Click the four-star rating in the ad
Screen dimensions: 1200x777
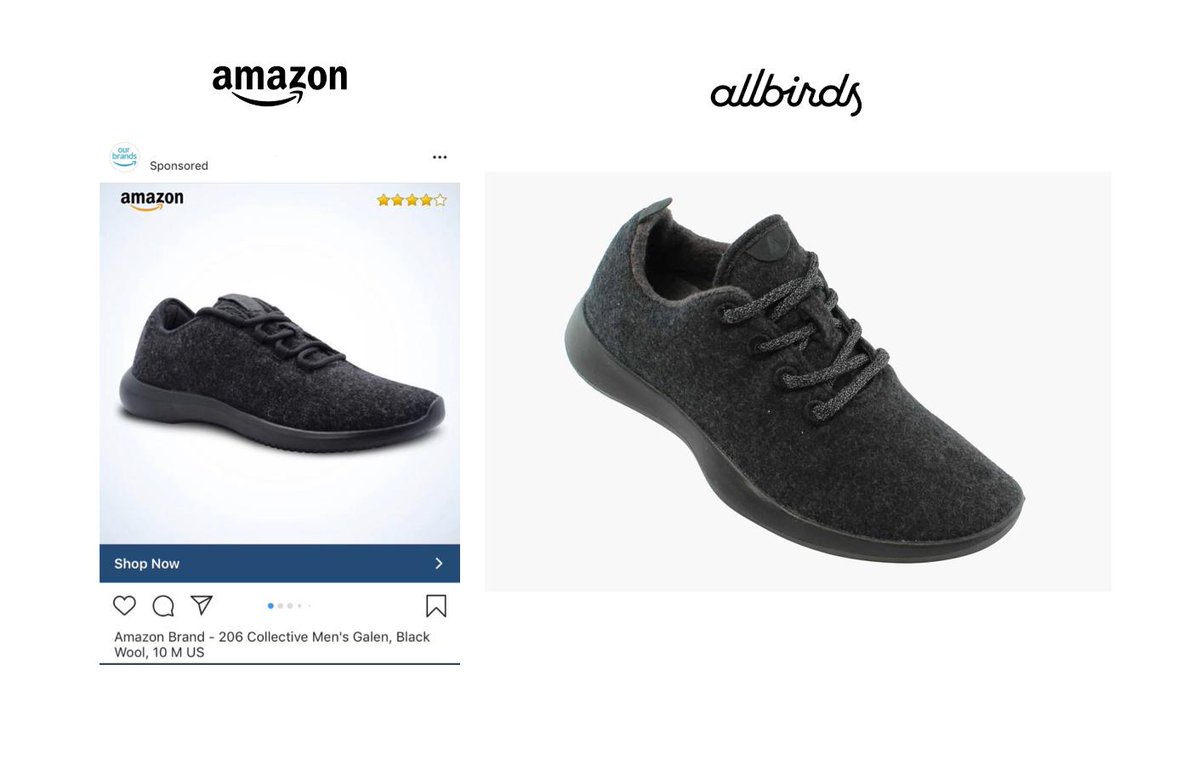point(412,200)
